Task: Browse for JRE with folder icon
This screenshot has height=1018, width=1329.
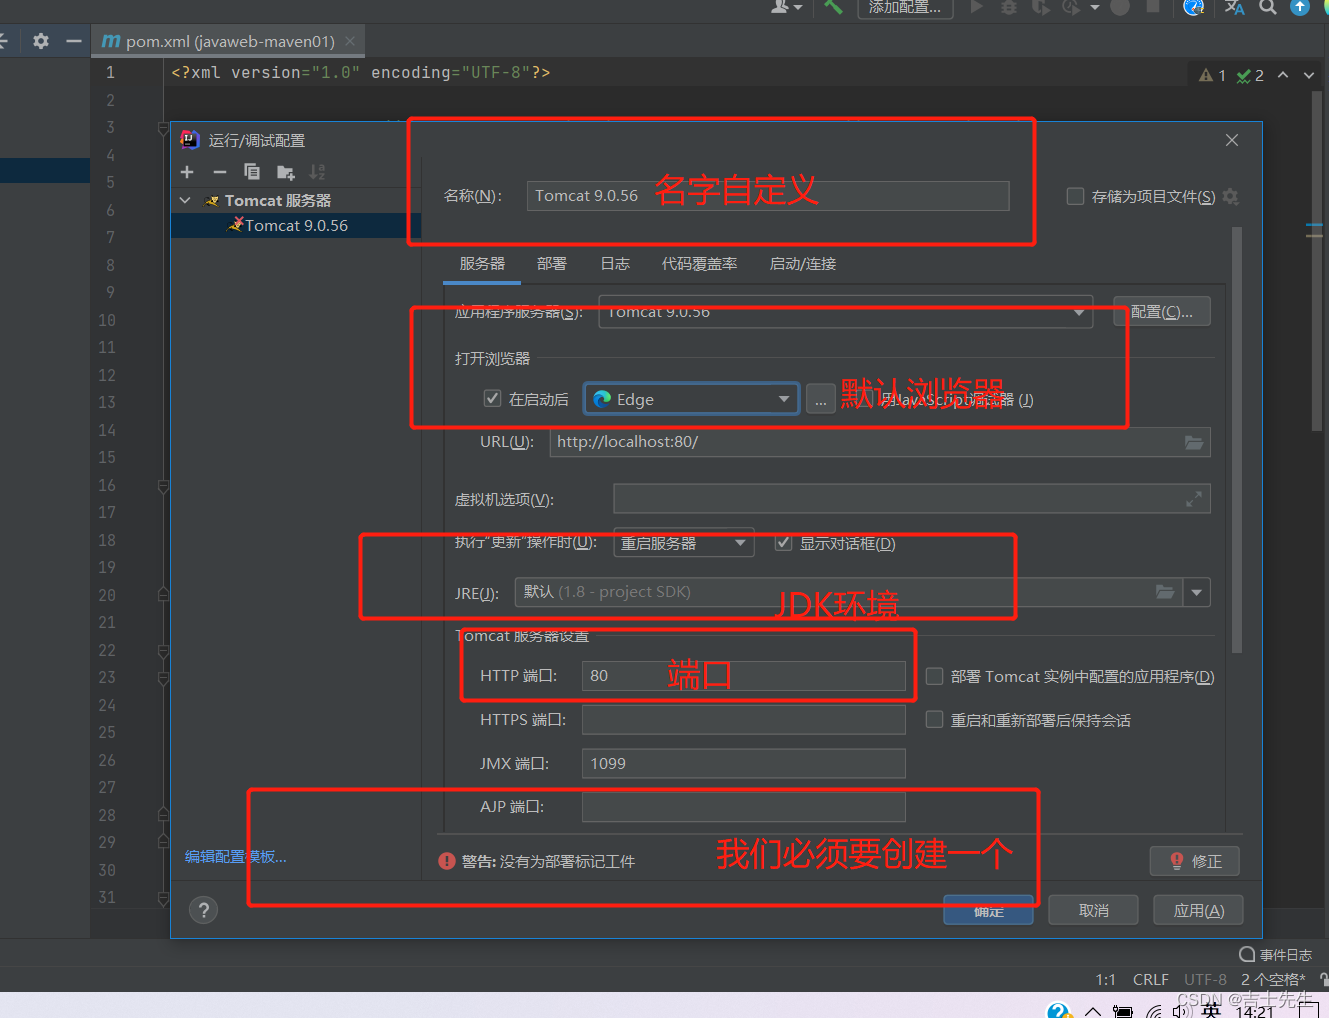Action: pos(1165,592)
